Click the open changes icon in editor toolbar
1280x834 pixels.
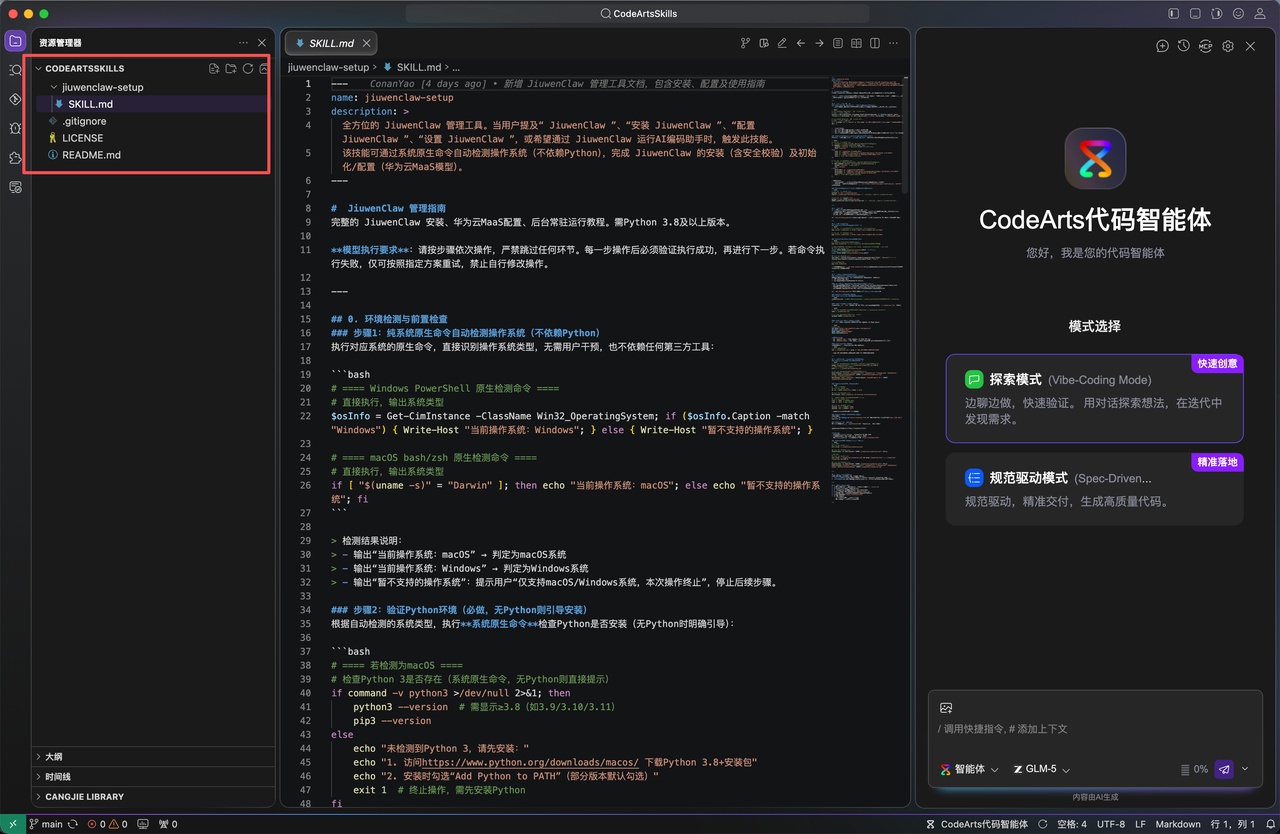[x=764, y=43]
